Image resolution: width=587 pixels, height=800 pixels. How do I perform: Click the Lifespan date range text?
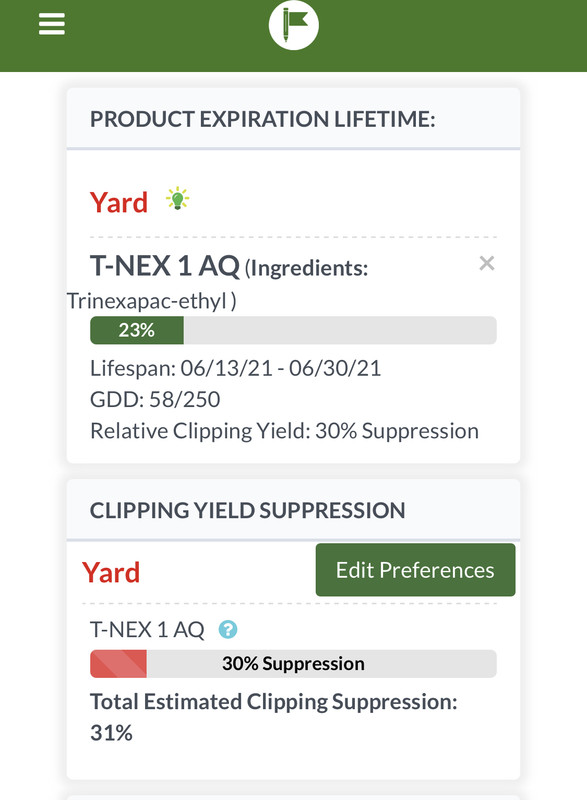pos(236,368)
